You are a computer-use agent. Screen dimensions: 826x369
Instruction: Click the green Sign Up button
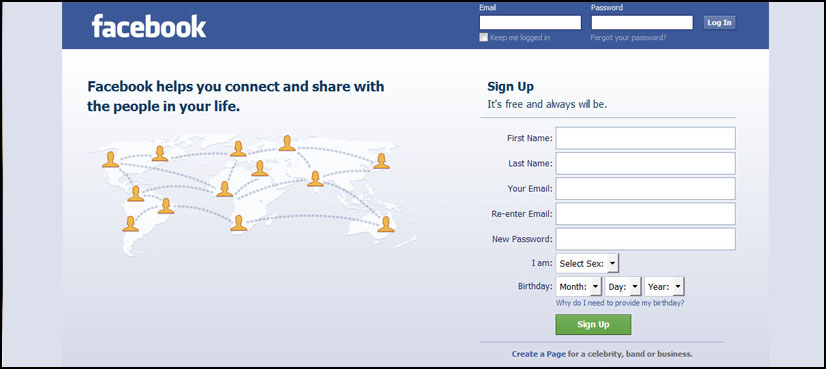[593, 324]
